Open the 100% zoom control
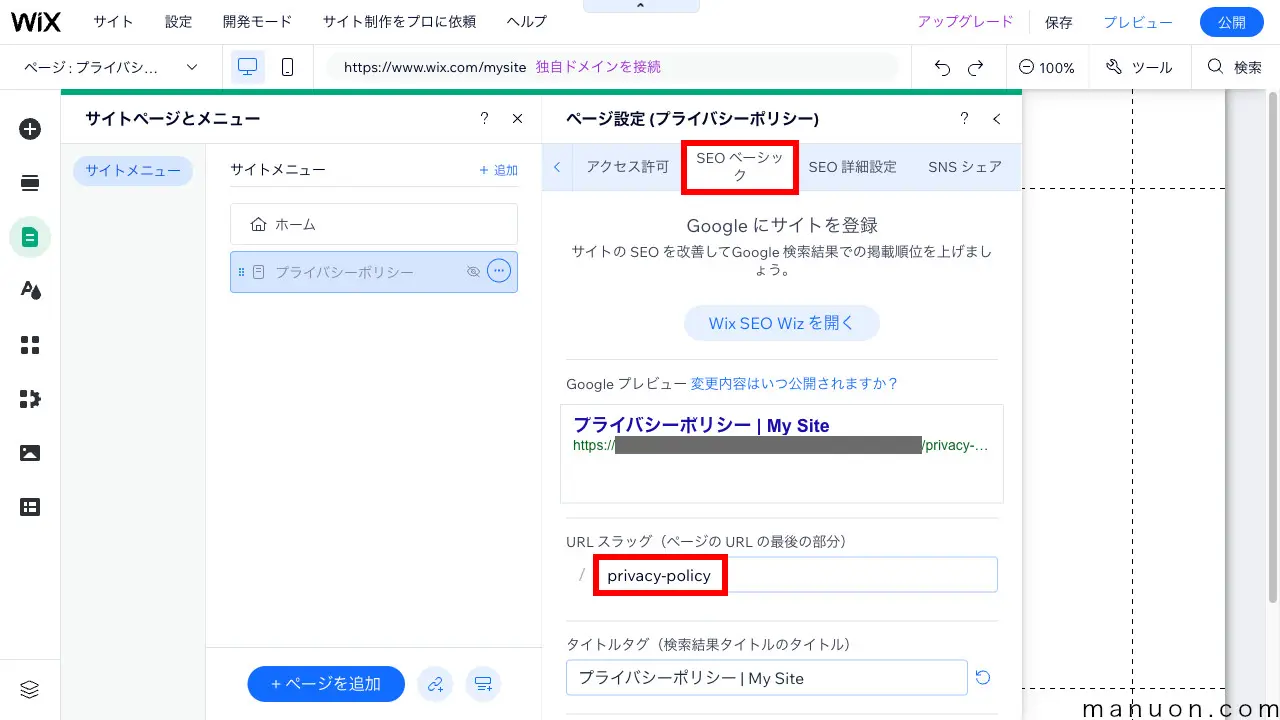 coord(1047,67)
